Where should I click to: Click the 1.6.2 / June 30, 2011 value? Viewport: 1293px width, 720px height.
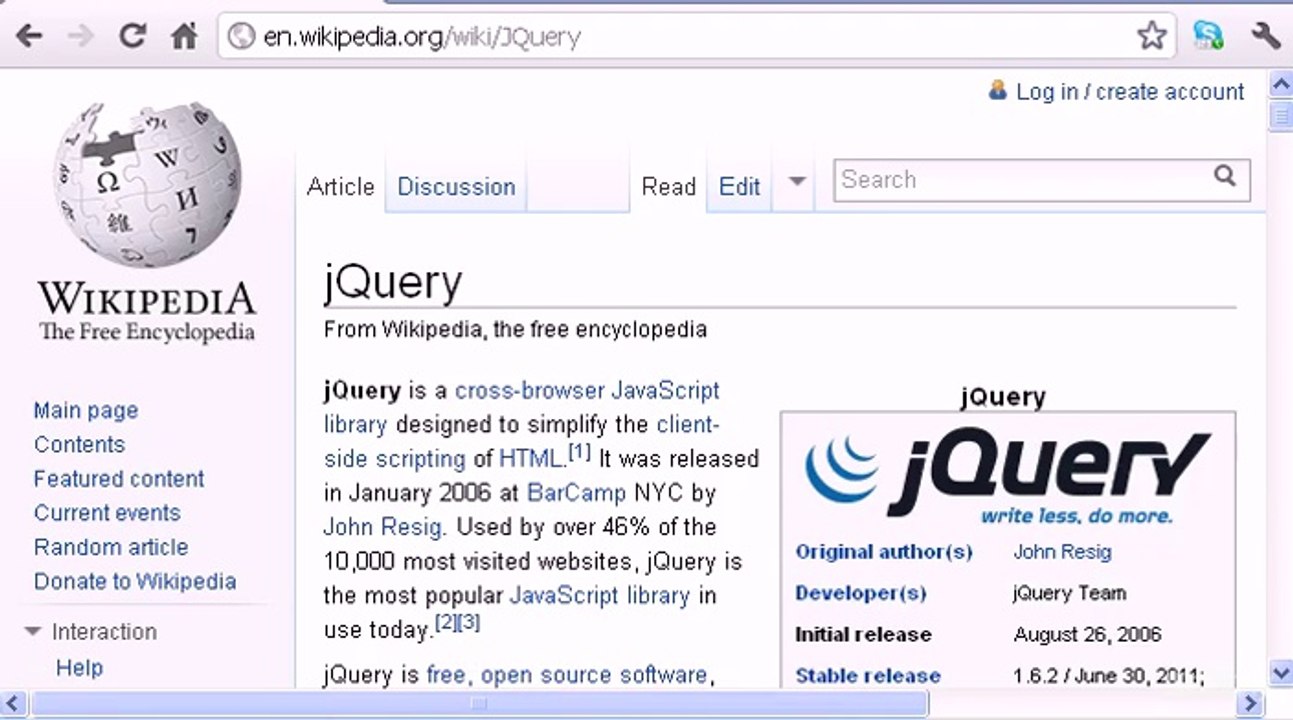coord(1108,676)
